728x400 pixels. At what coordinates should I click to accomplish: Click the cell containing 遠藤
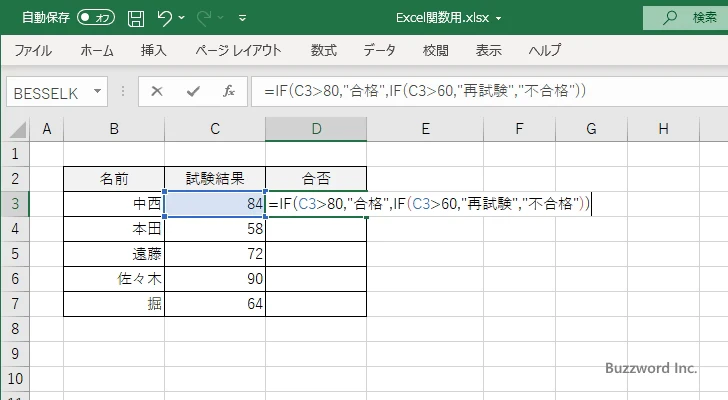tap(114, 254)
